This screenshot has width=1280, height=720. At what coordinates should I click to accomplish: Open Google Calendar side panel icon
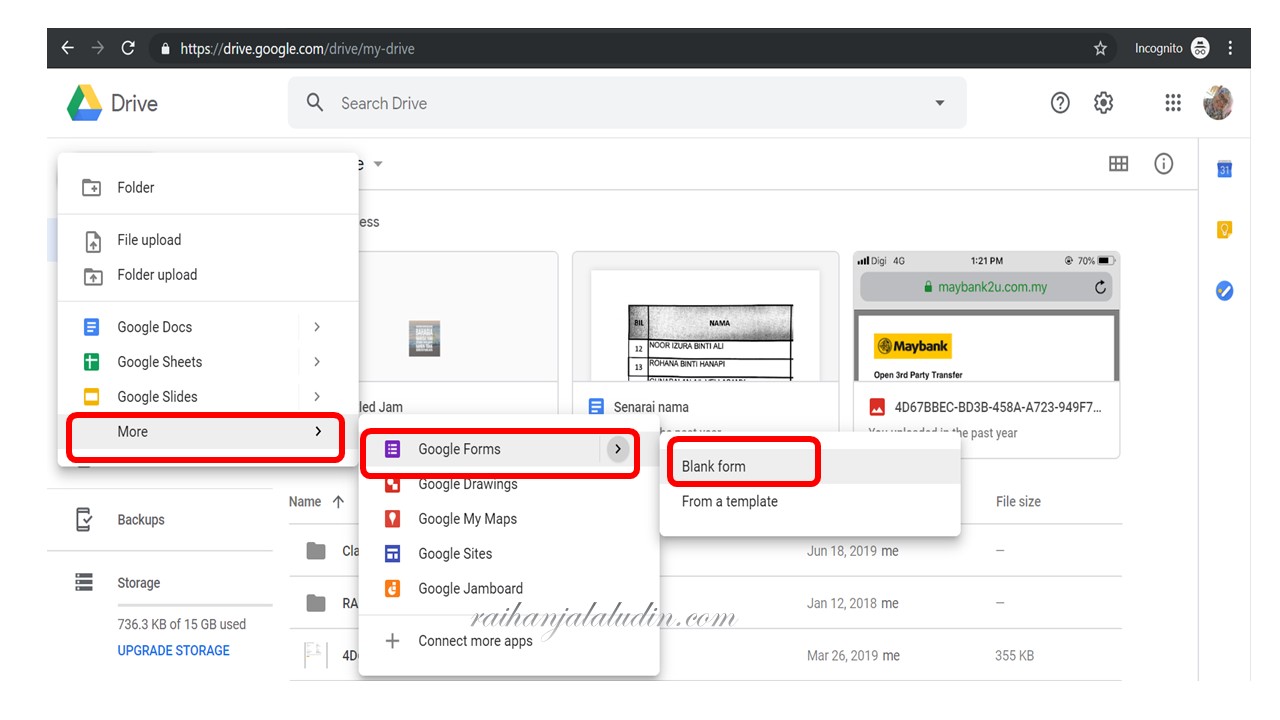pos(1224,170)
